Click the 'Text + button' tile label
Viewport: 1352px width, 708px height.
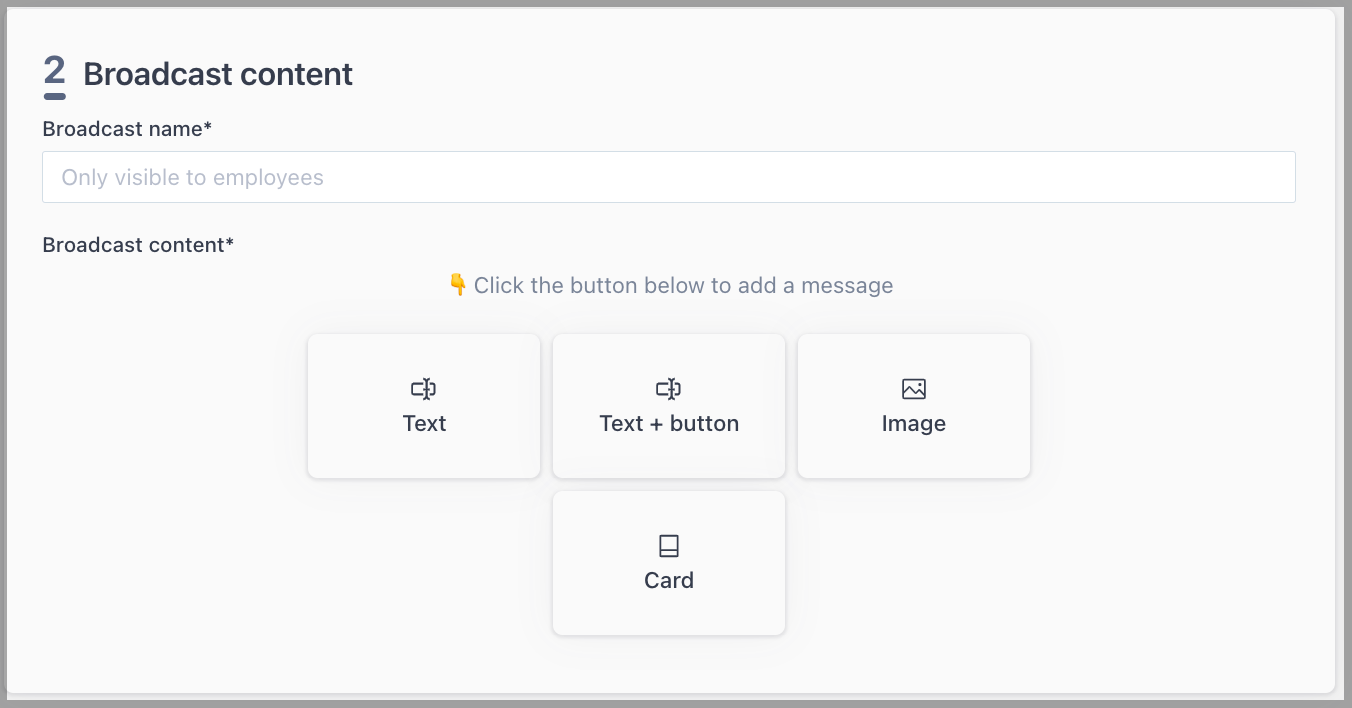tap(669, 424)
